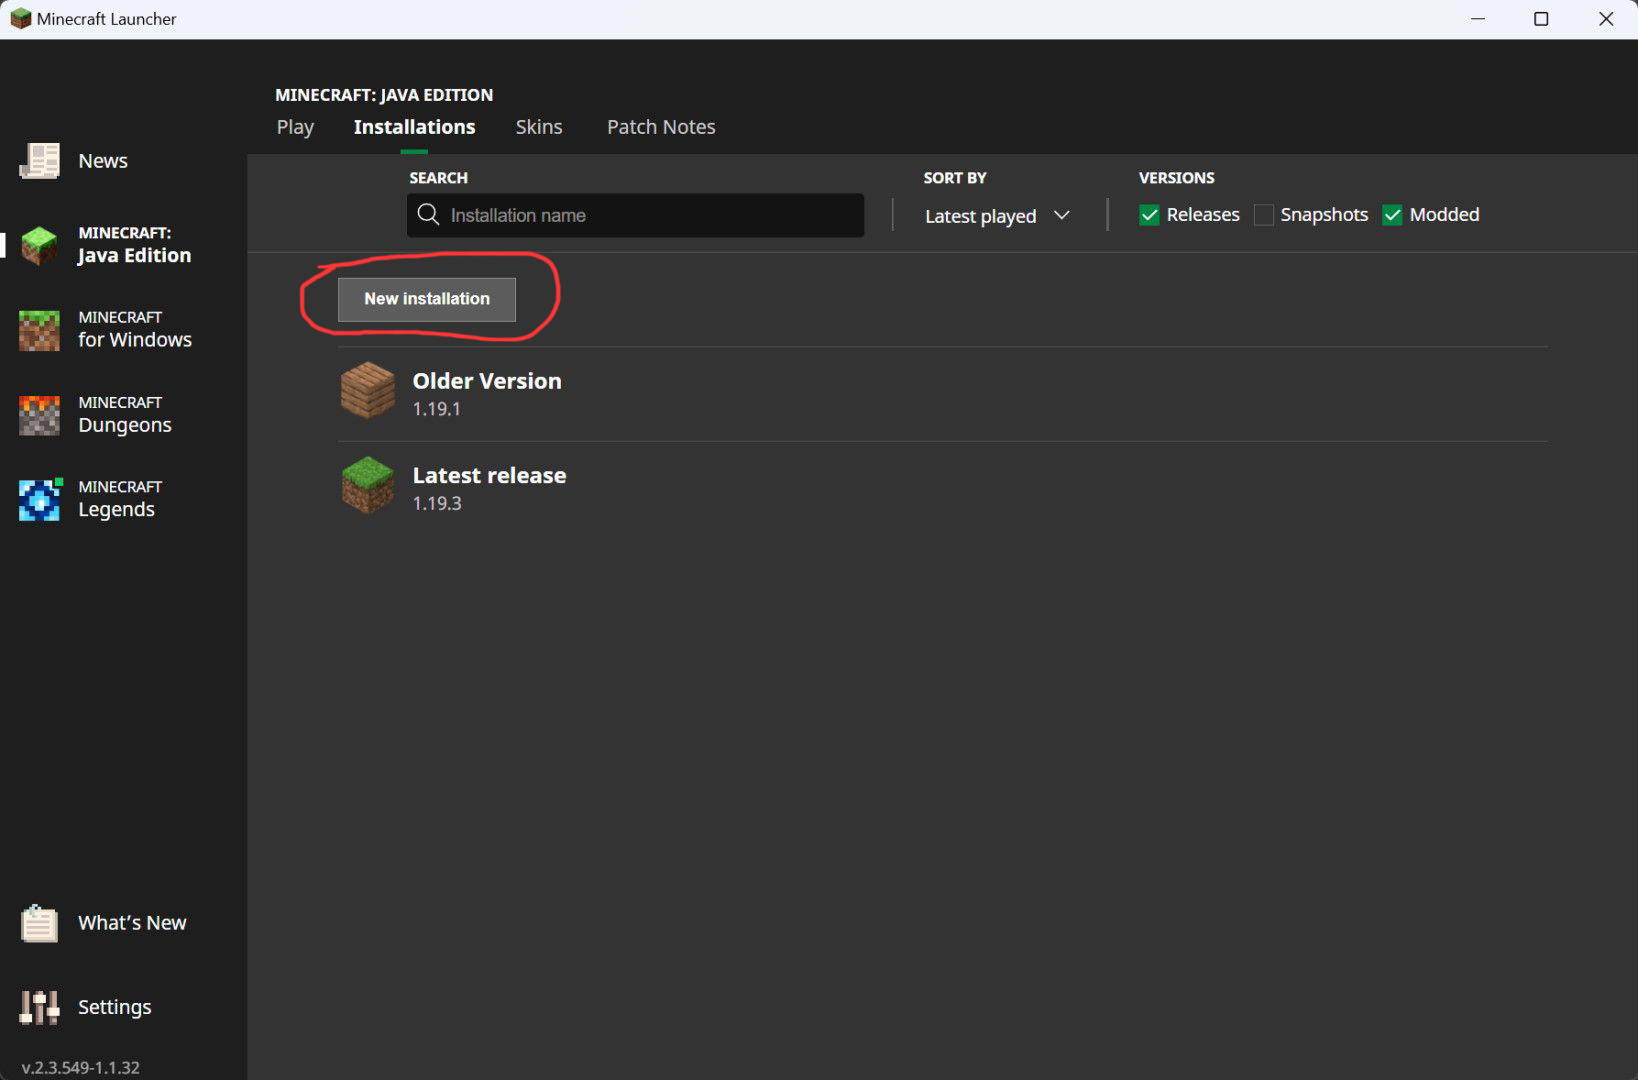
Task: Click the search magnifying glass icon
Action: (428, 215)
